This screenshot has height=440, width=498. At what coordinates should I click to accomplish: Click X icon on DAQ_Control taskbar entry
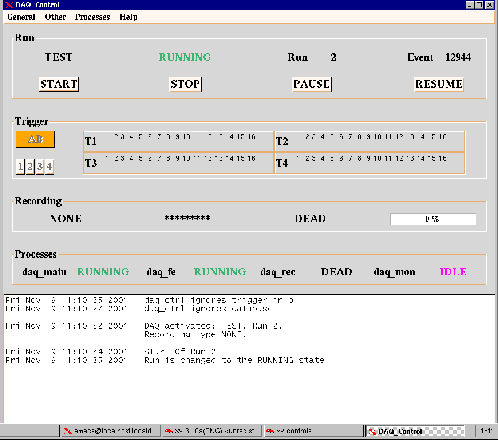(372, 431)
